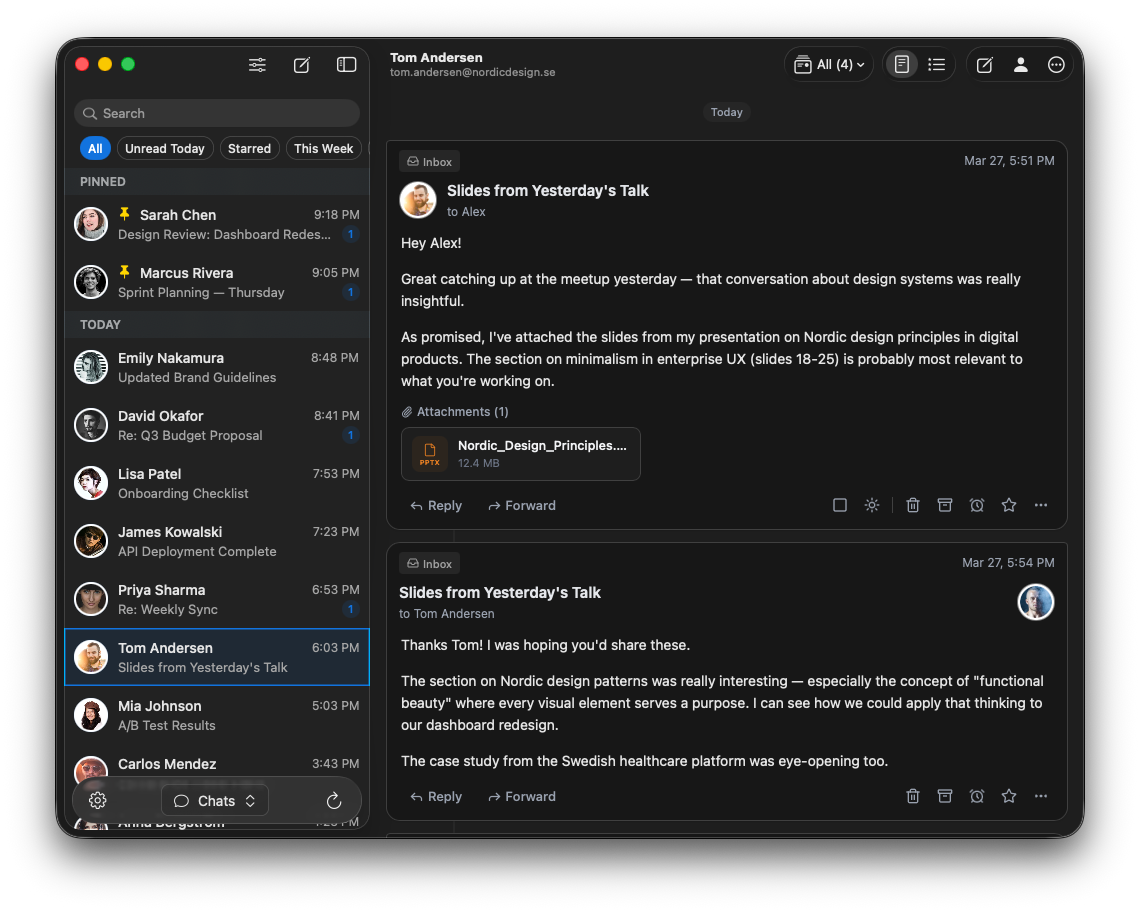Snooze the first email with the clock icon

[976, 505]
